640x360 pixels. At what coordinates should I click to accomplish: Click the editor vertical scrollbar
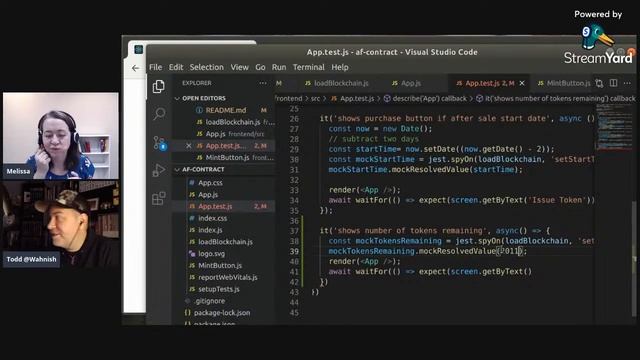634,259
